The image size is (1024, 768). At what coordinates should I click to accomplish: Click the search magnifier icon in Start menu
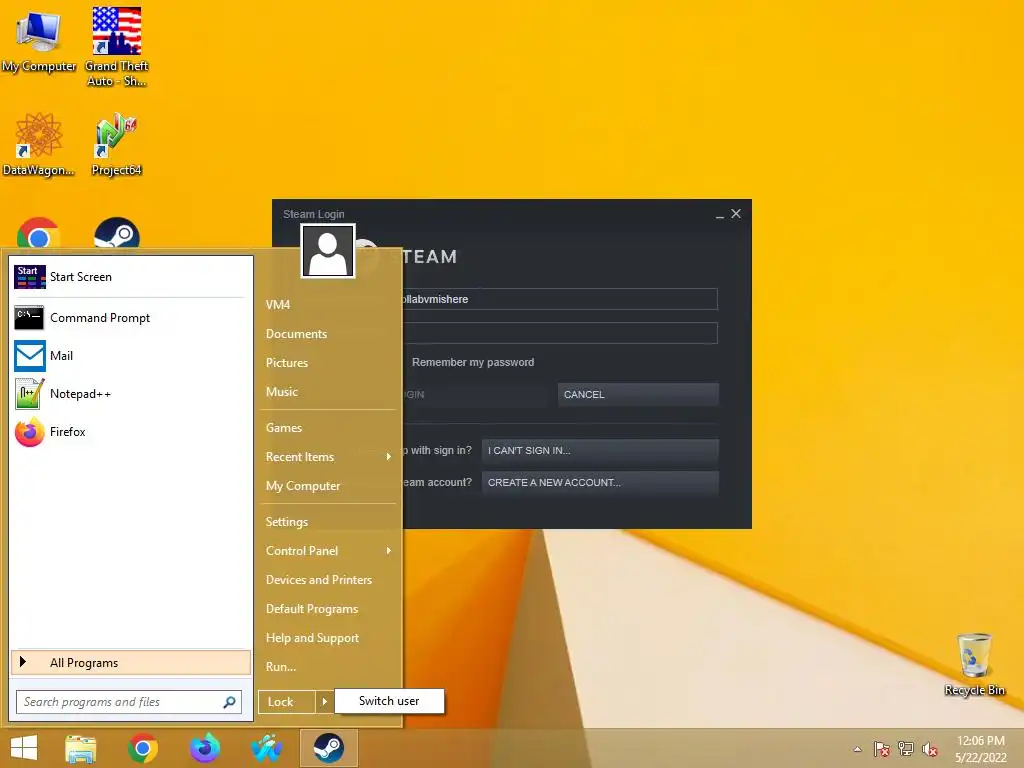[x=229, y=702]
